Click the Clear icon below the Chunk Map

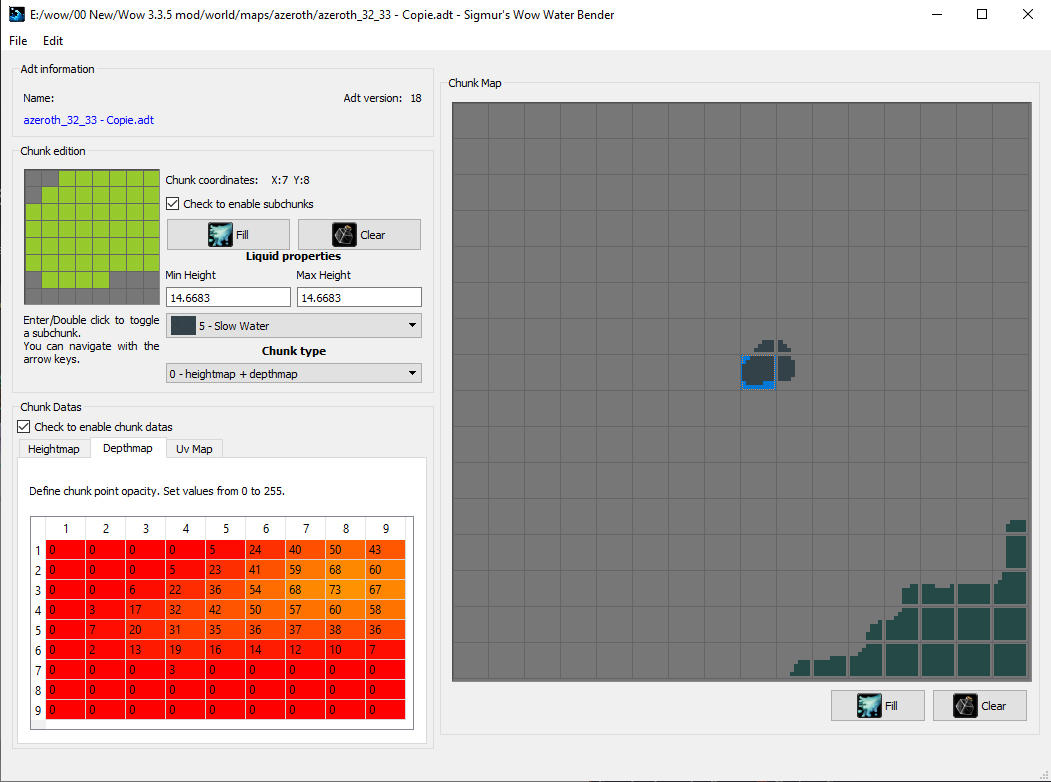965,705
